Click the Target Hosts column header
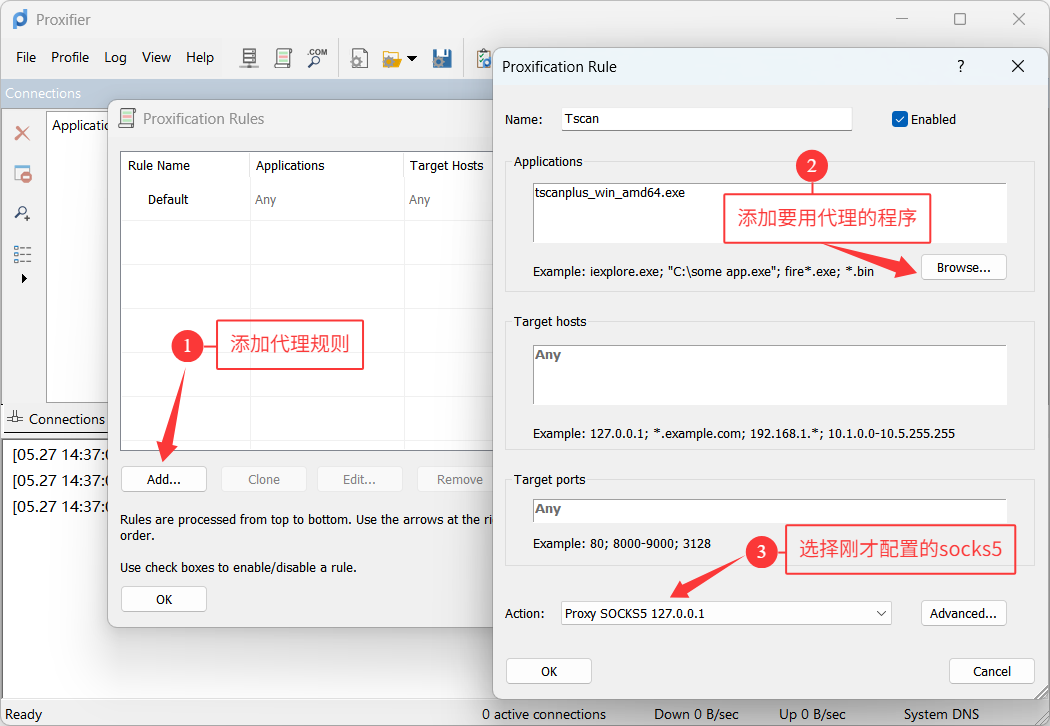The height and width of the screenshot is (726, 1050). (448, 165)
